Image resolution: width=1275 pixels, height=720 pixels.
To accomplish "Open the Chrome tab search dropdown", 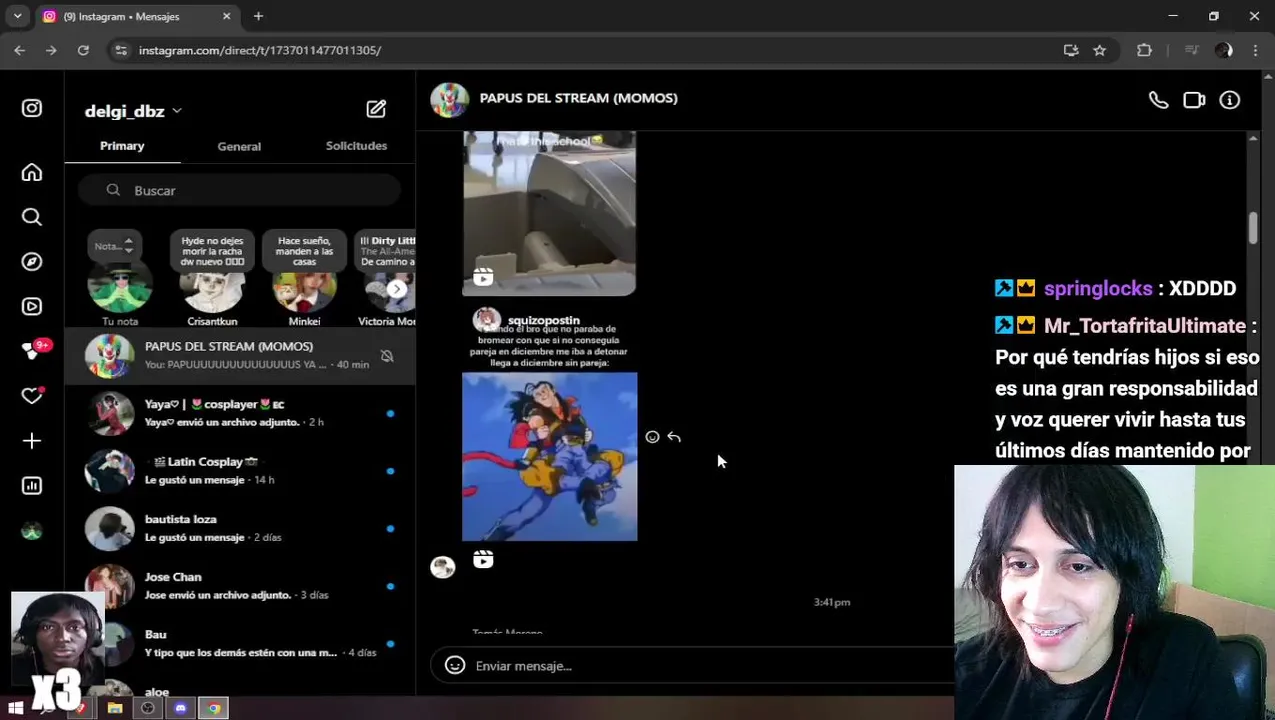I will (17, 16).
